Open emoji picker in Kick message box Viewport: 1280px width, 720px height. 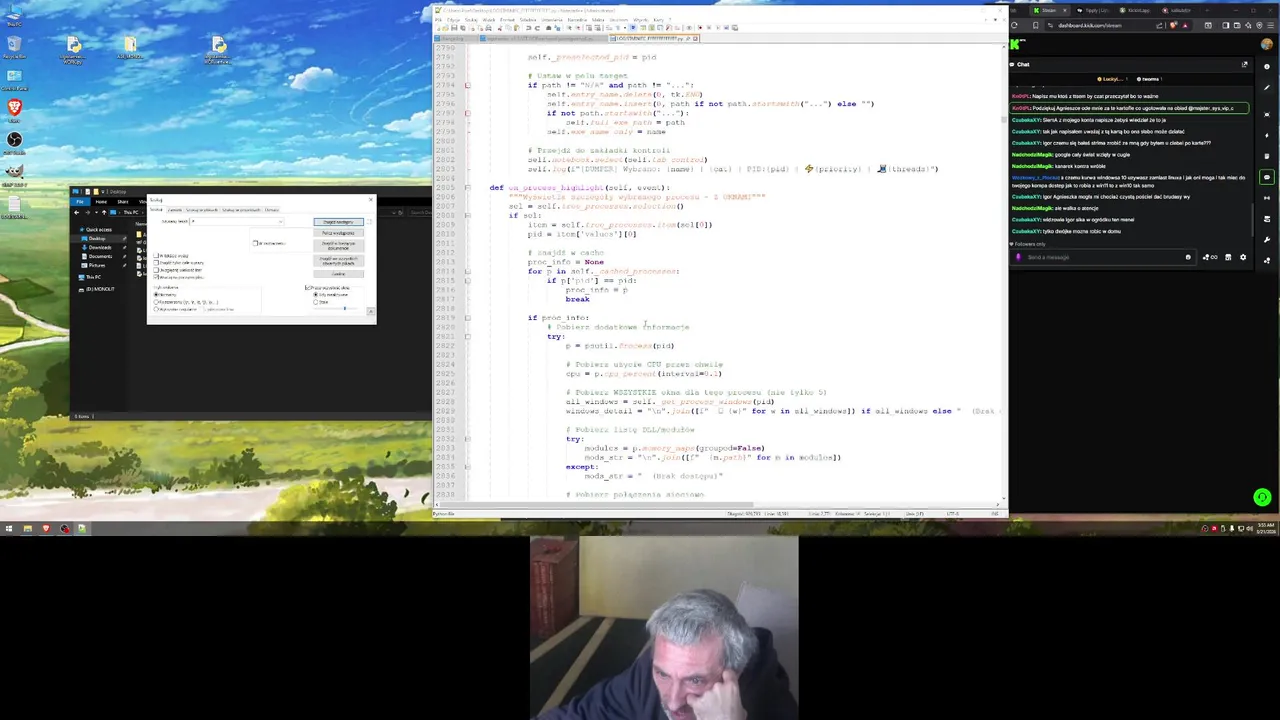[1188, 257]
